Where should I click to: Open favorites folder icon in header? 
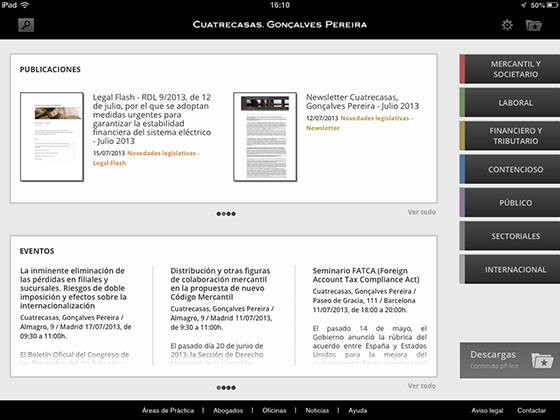pos(534,25)
